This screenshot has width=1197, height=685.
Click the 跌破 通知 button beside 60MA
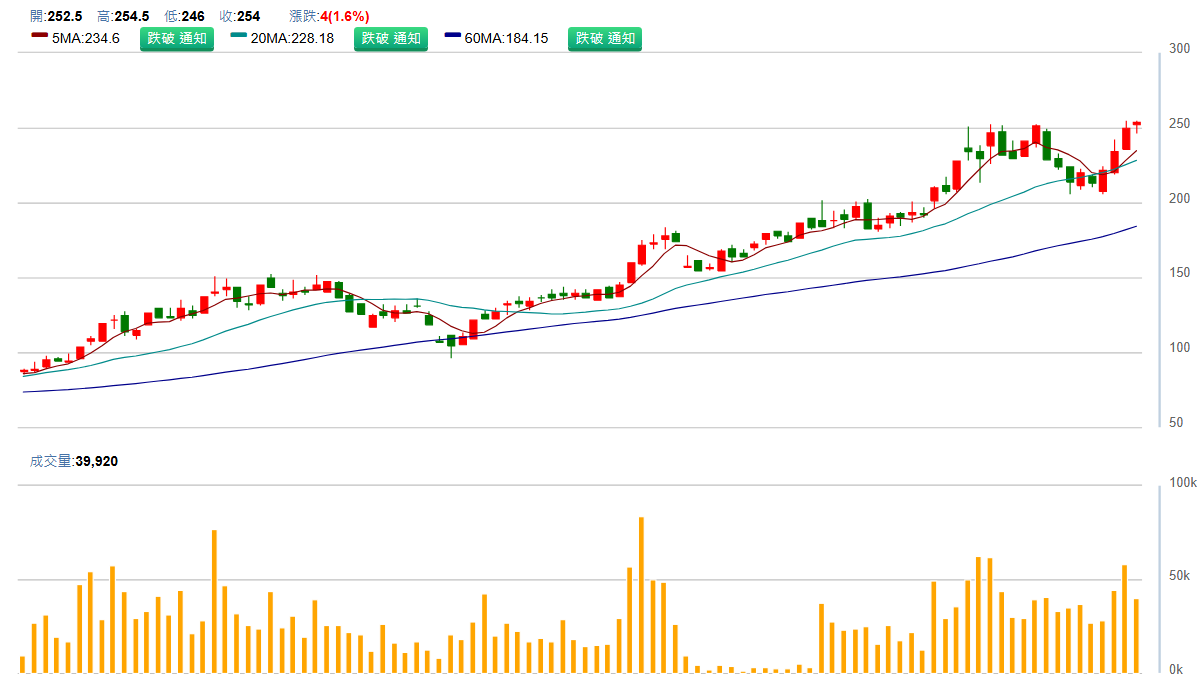605,39
